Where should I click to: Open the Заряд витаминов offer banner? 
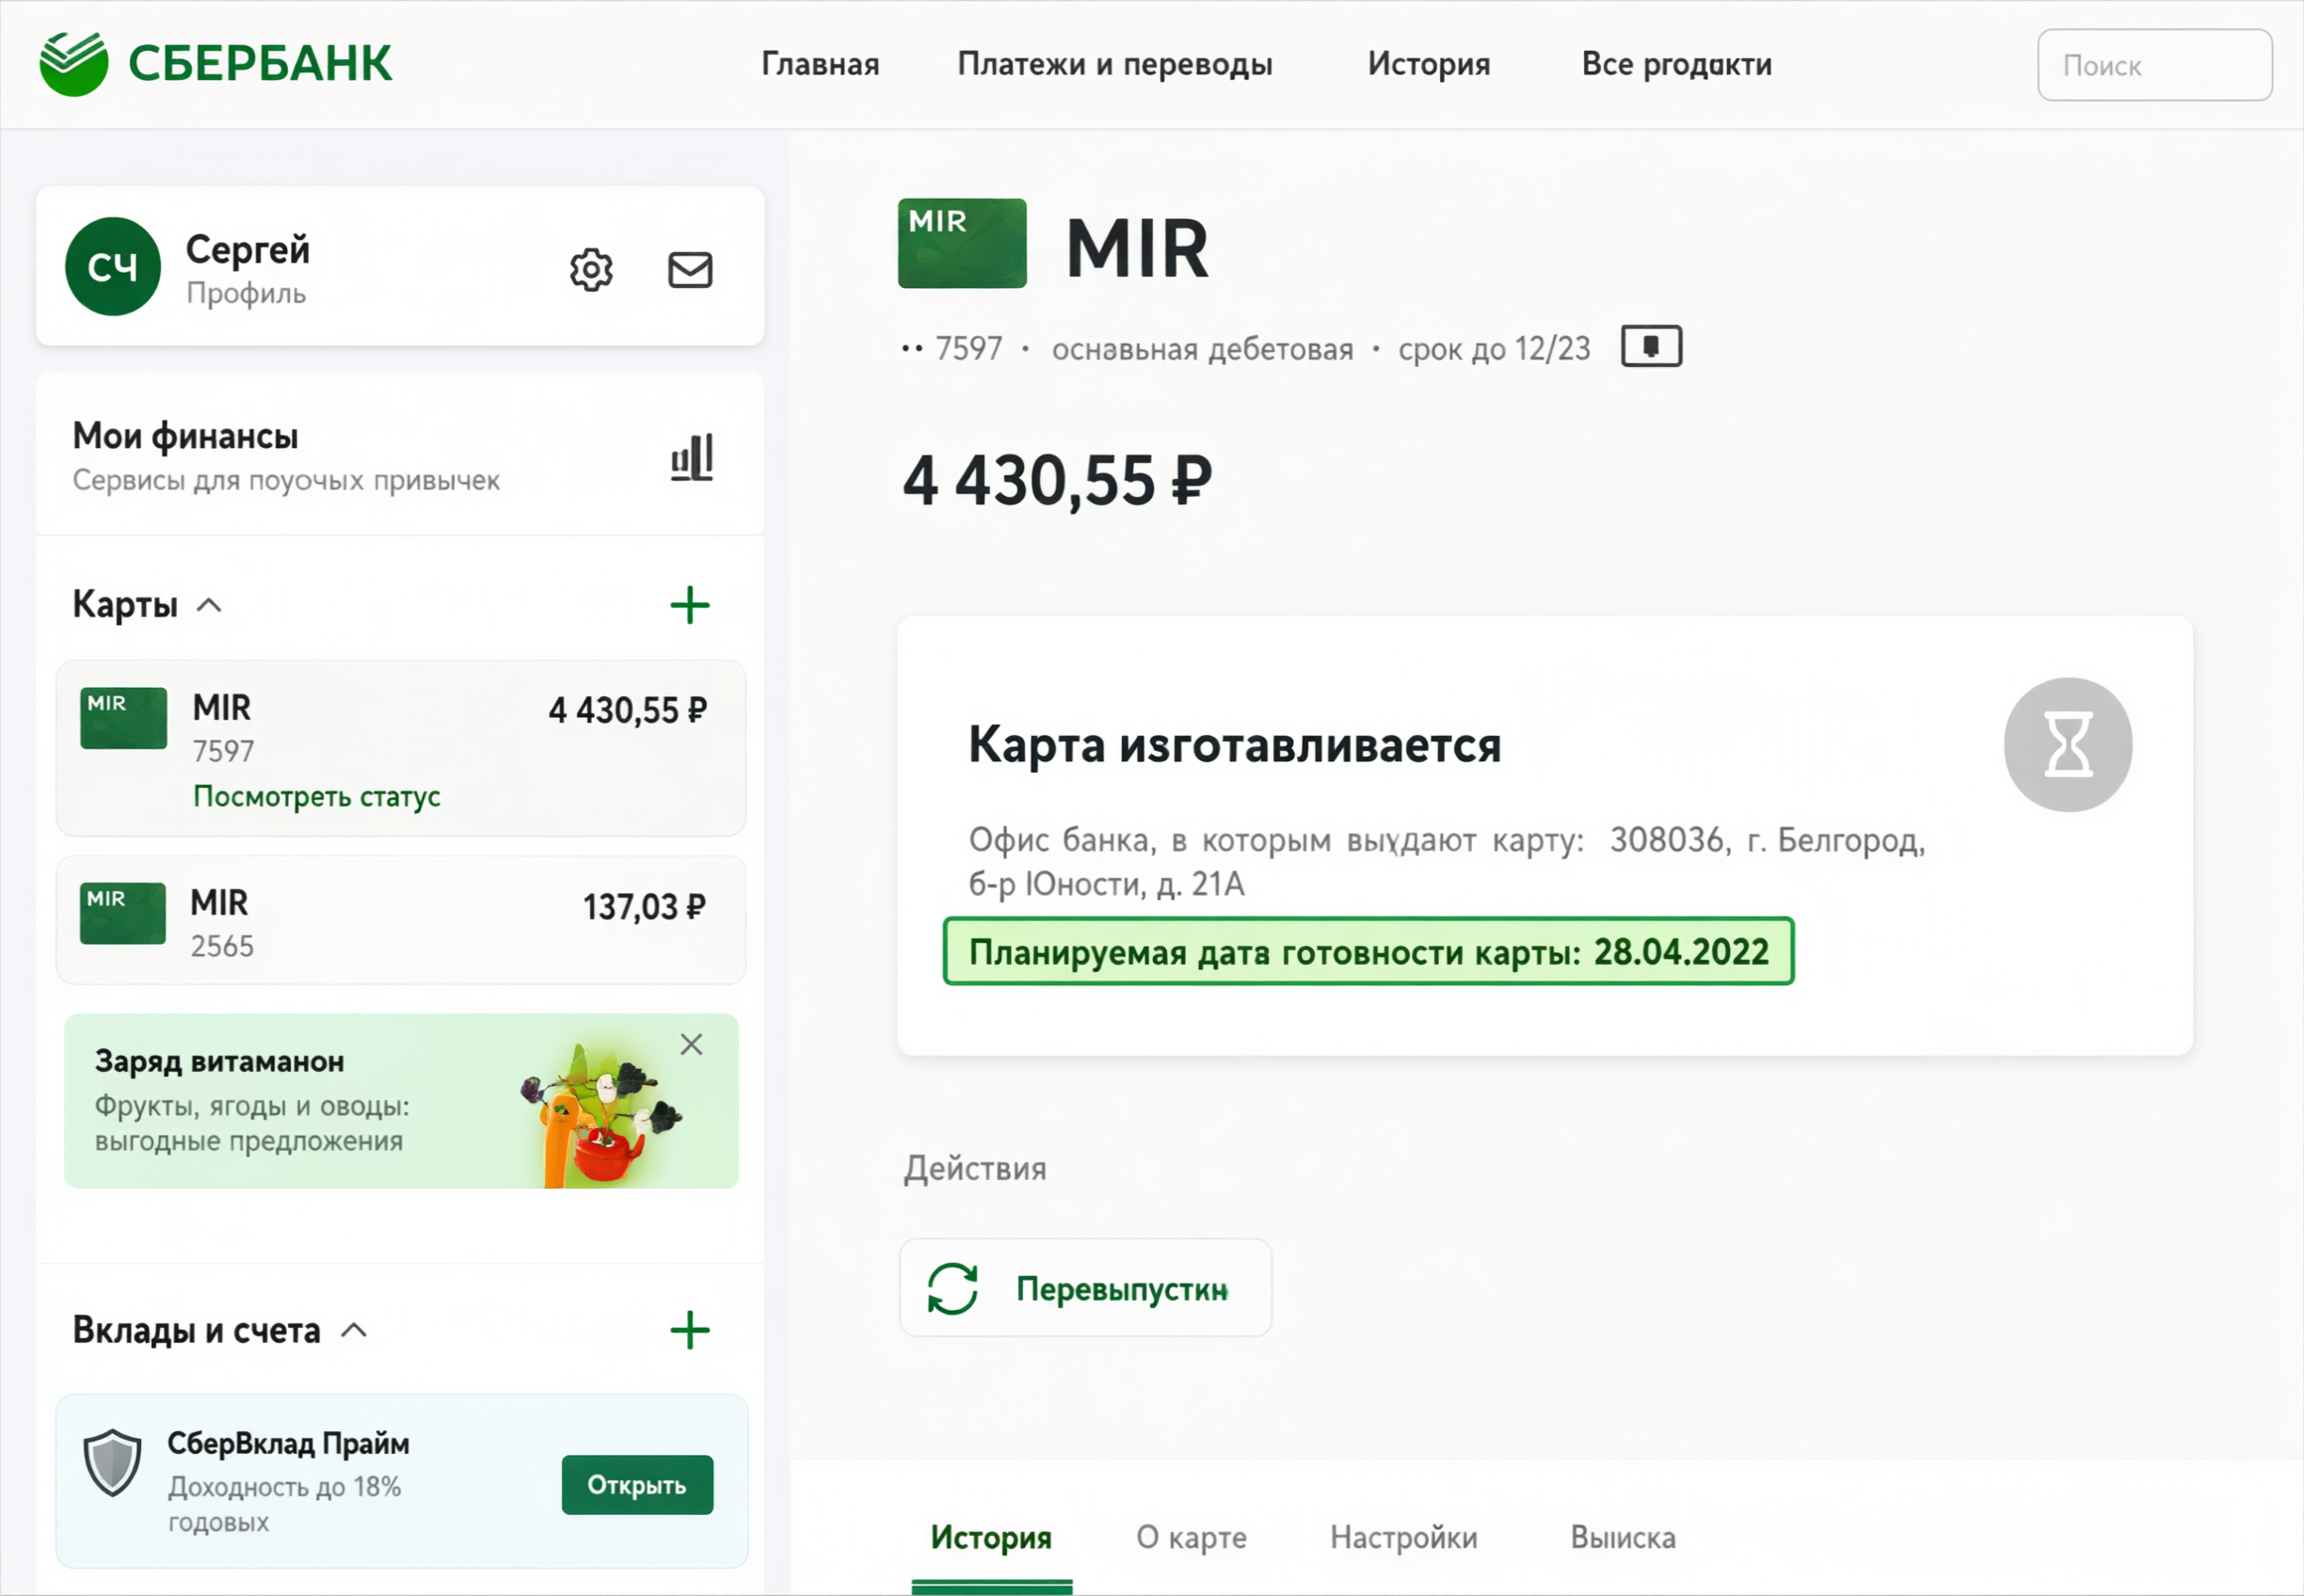401,1101
